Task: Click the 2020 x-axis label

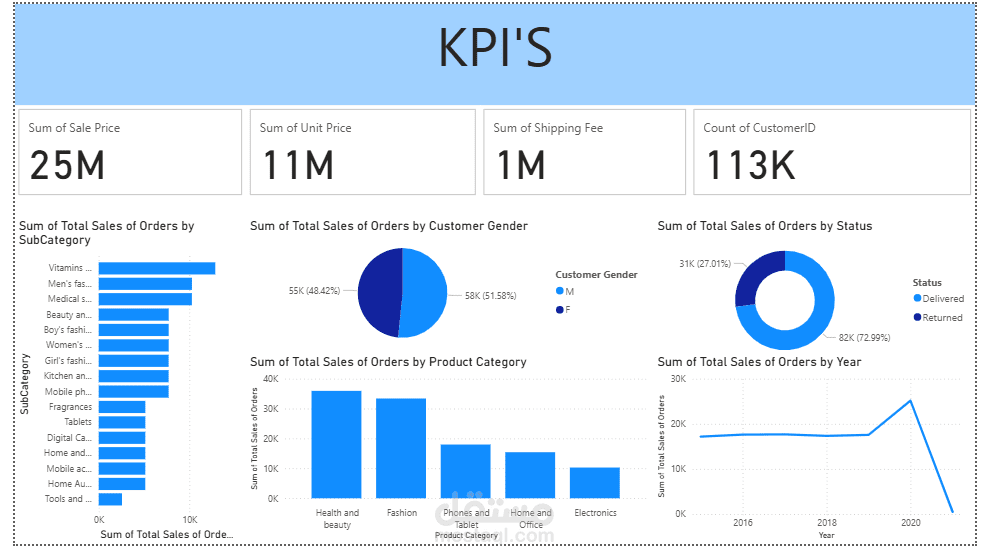Action: tap(910, 523)
